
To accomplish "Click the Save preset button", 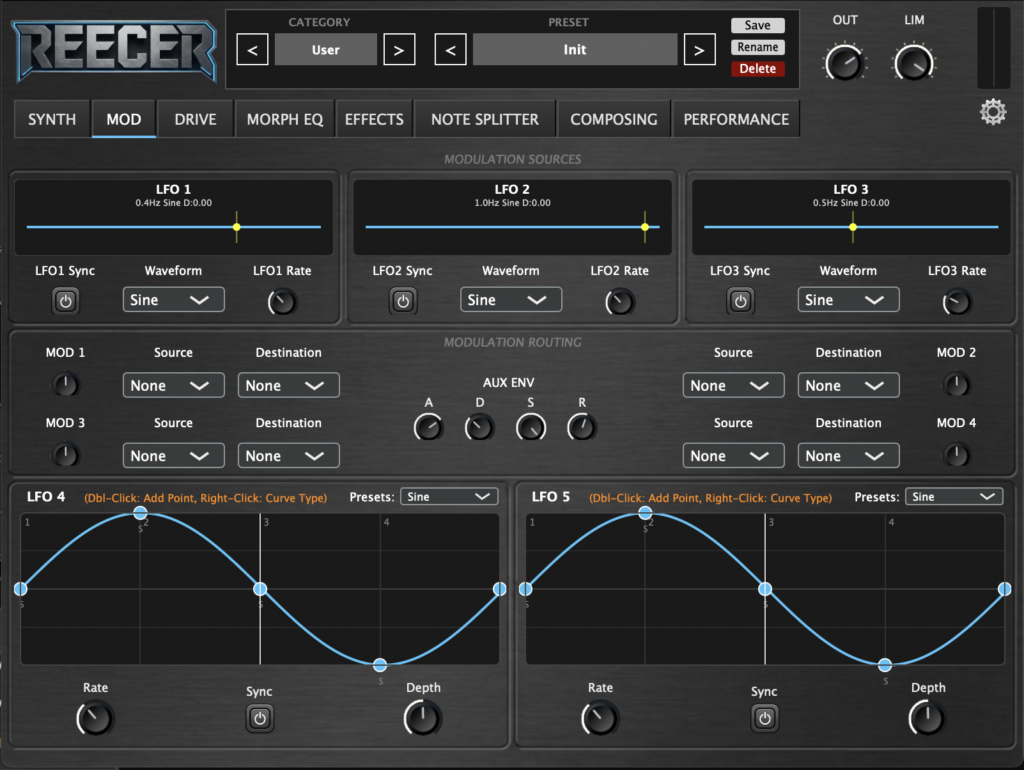I will (x=757, y=25).
